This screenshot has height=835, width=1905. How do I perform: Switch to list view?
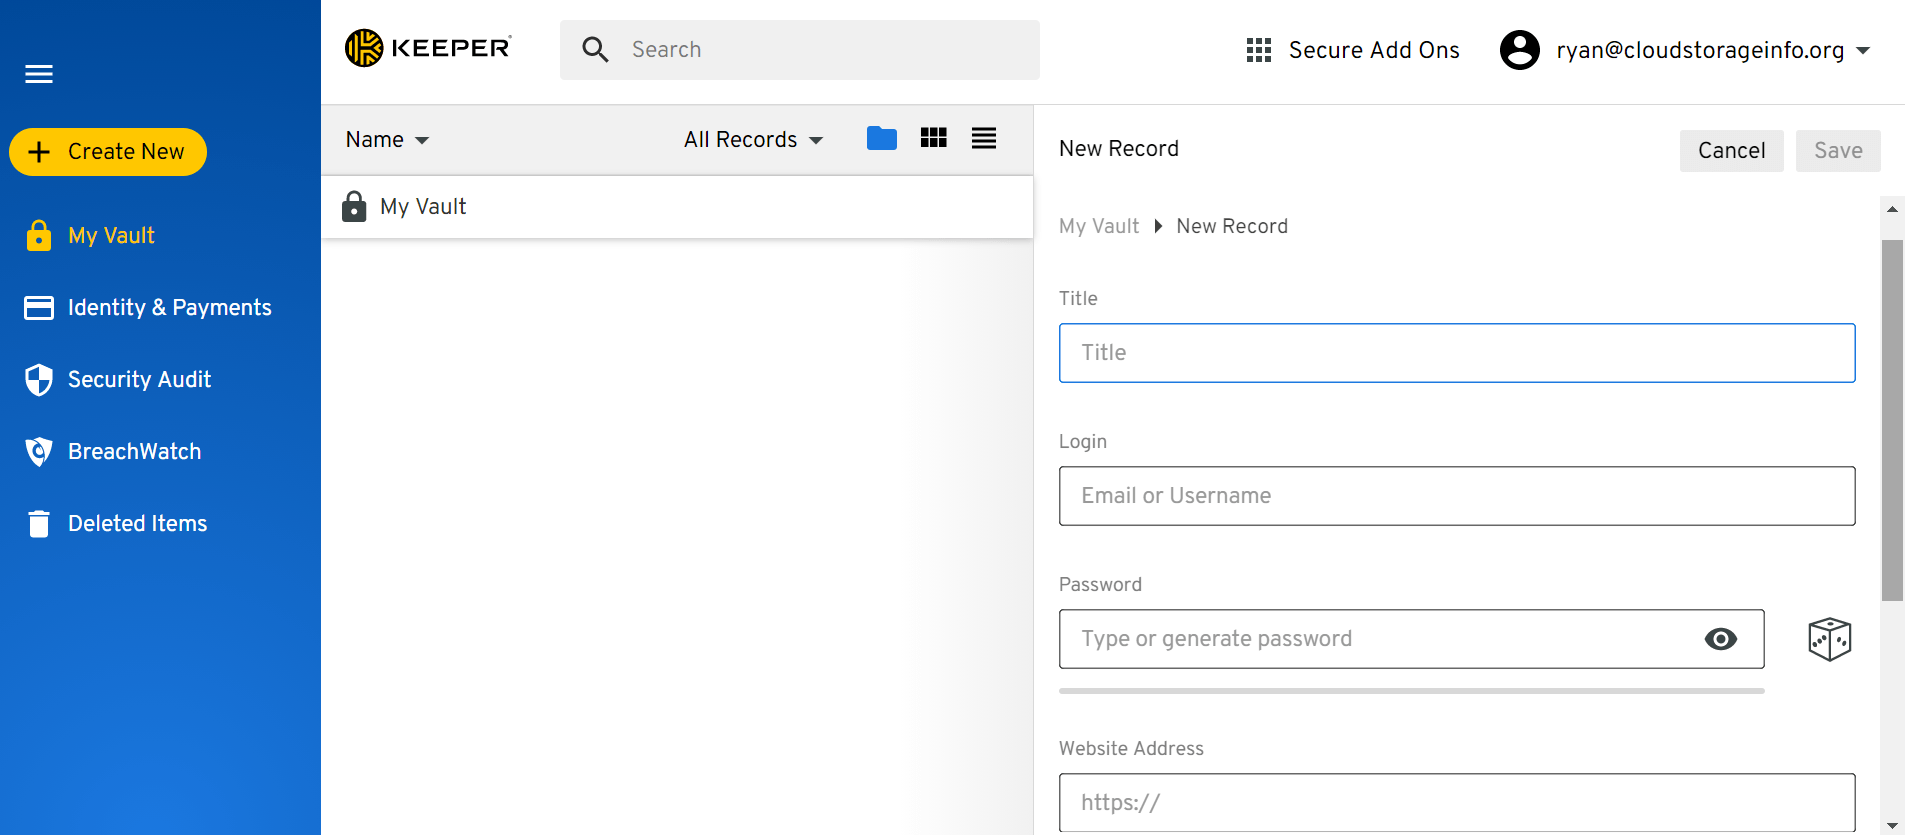coord(984,138)
